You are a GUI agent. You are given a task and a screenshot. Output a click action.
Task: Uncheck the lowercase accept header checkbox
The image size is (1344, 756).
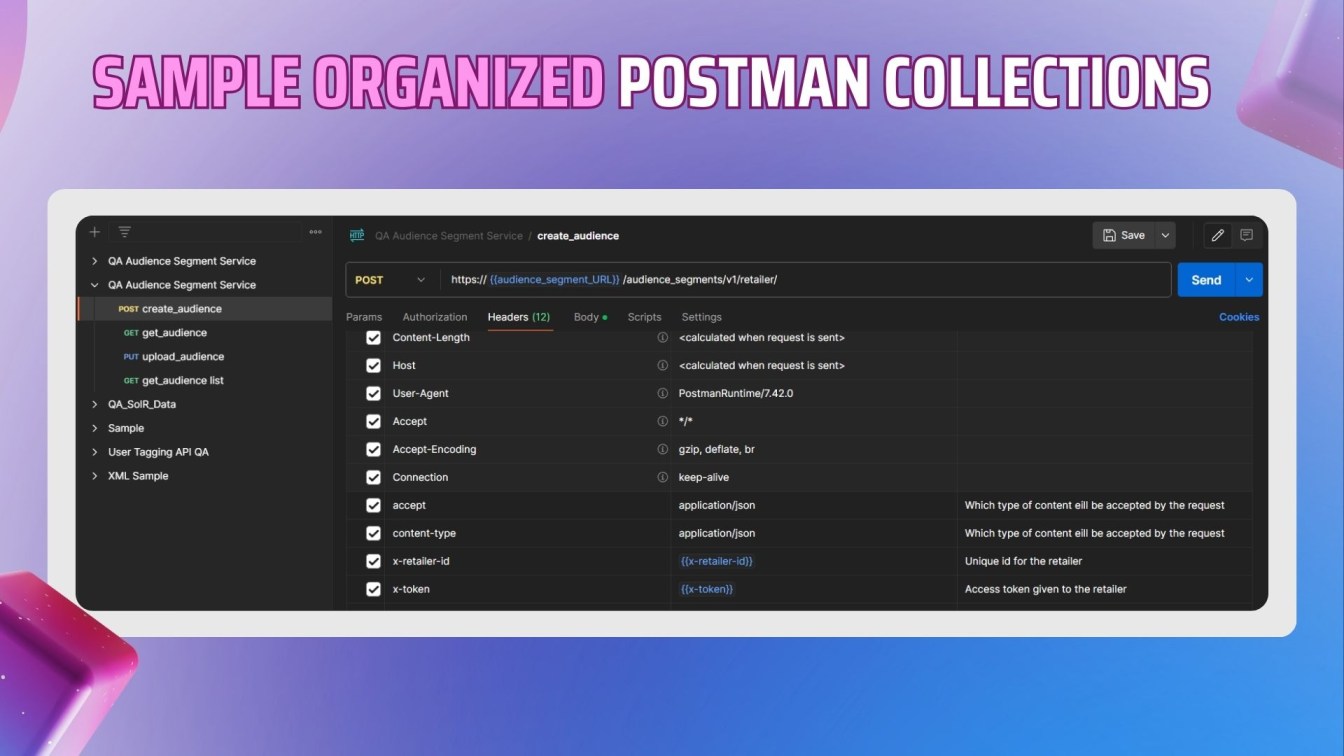click(x=373, y=506)
